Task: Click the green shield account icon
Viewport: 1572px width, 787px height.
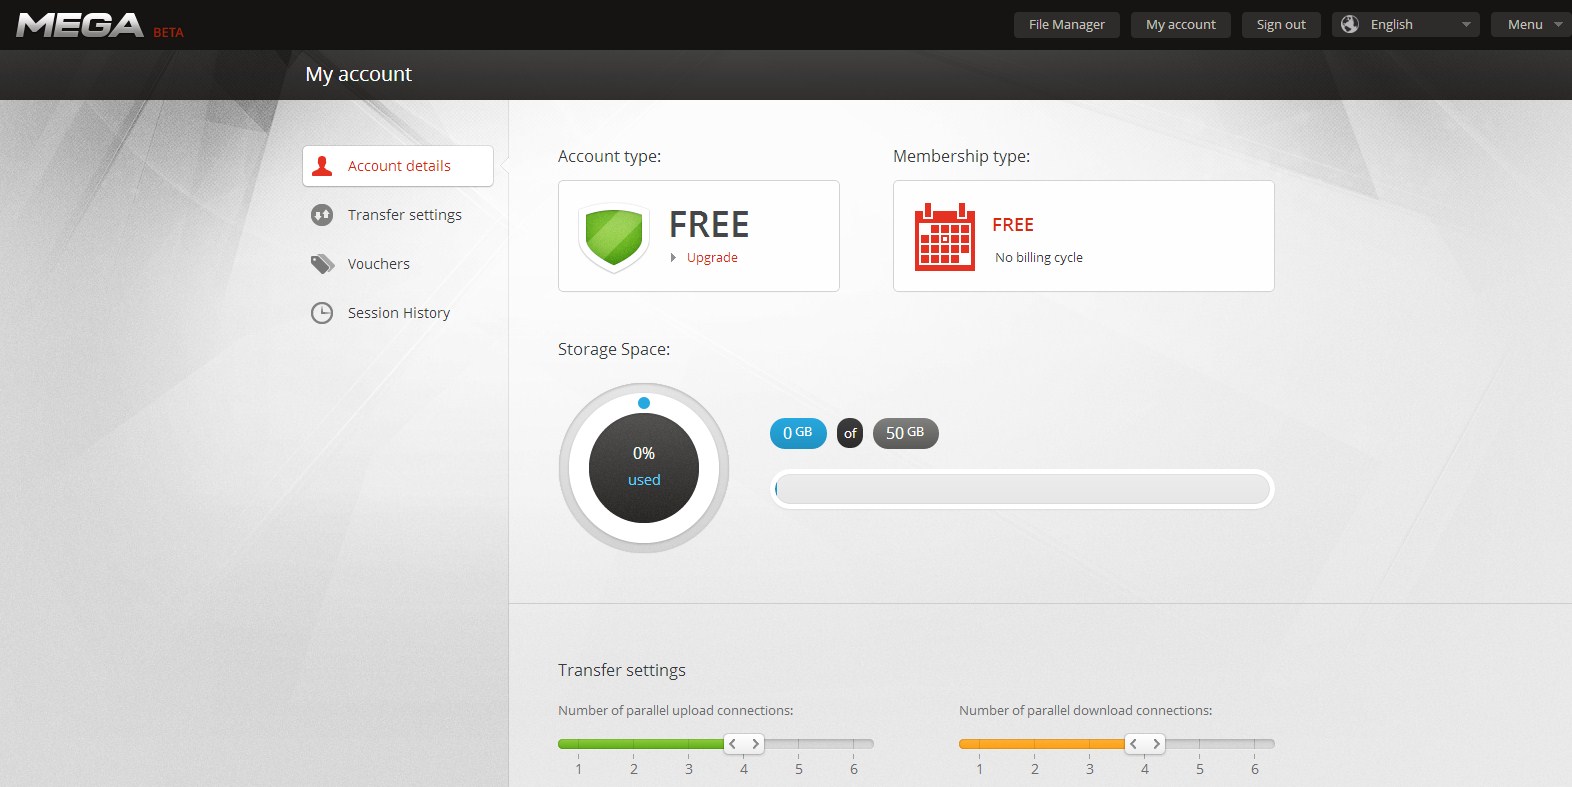Action: (x=614, y=238)
